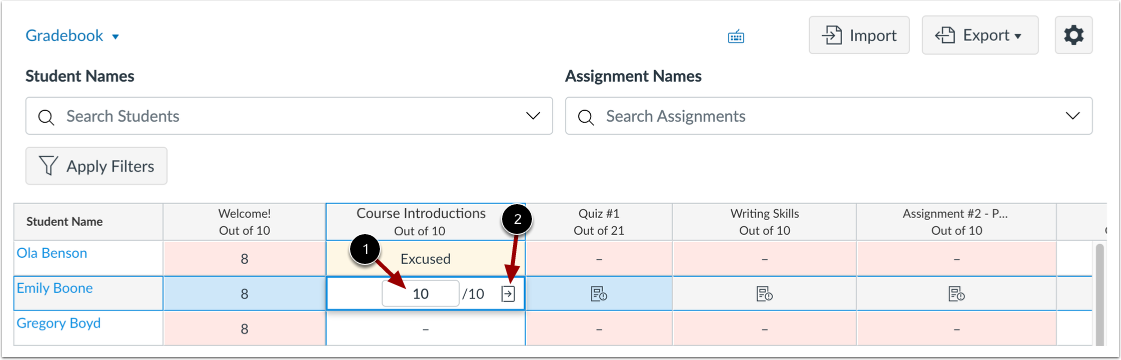Select Ola Benson's Excused cell
Screen dimensions: 1121x360
coord(425,259)
